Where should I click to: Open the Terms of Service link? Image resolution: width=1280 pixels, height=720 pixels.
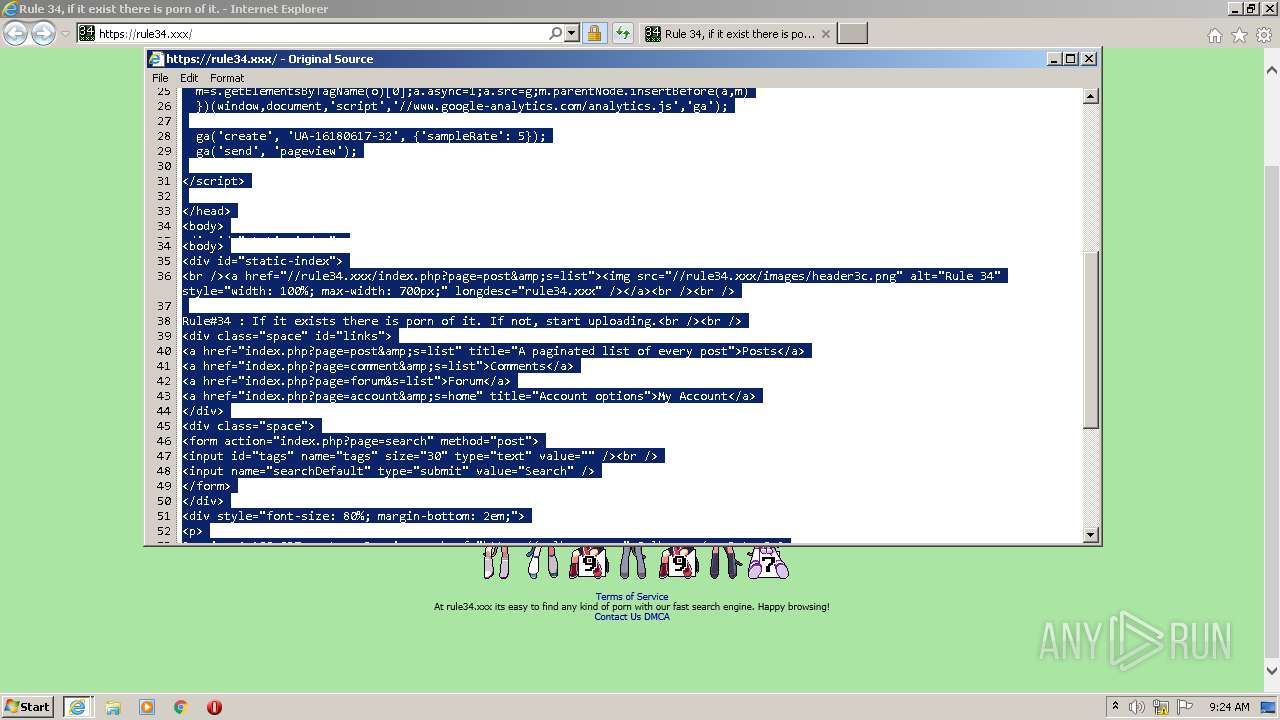pyautogui.click(x=632, y=597)
